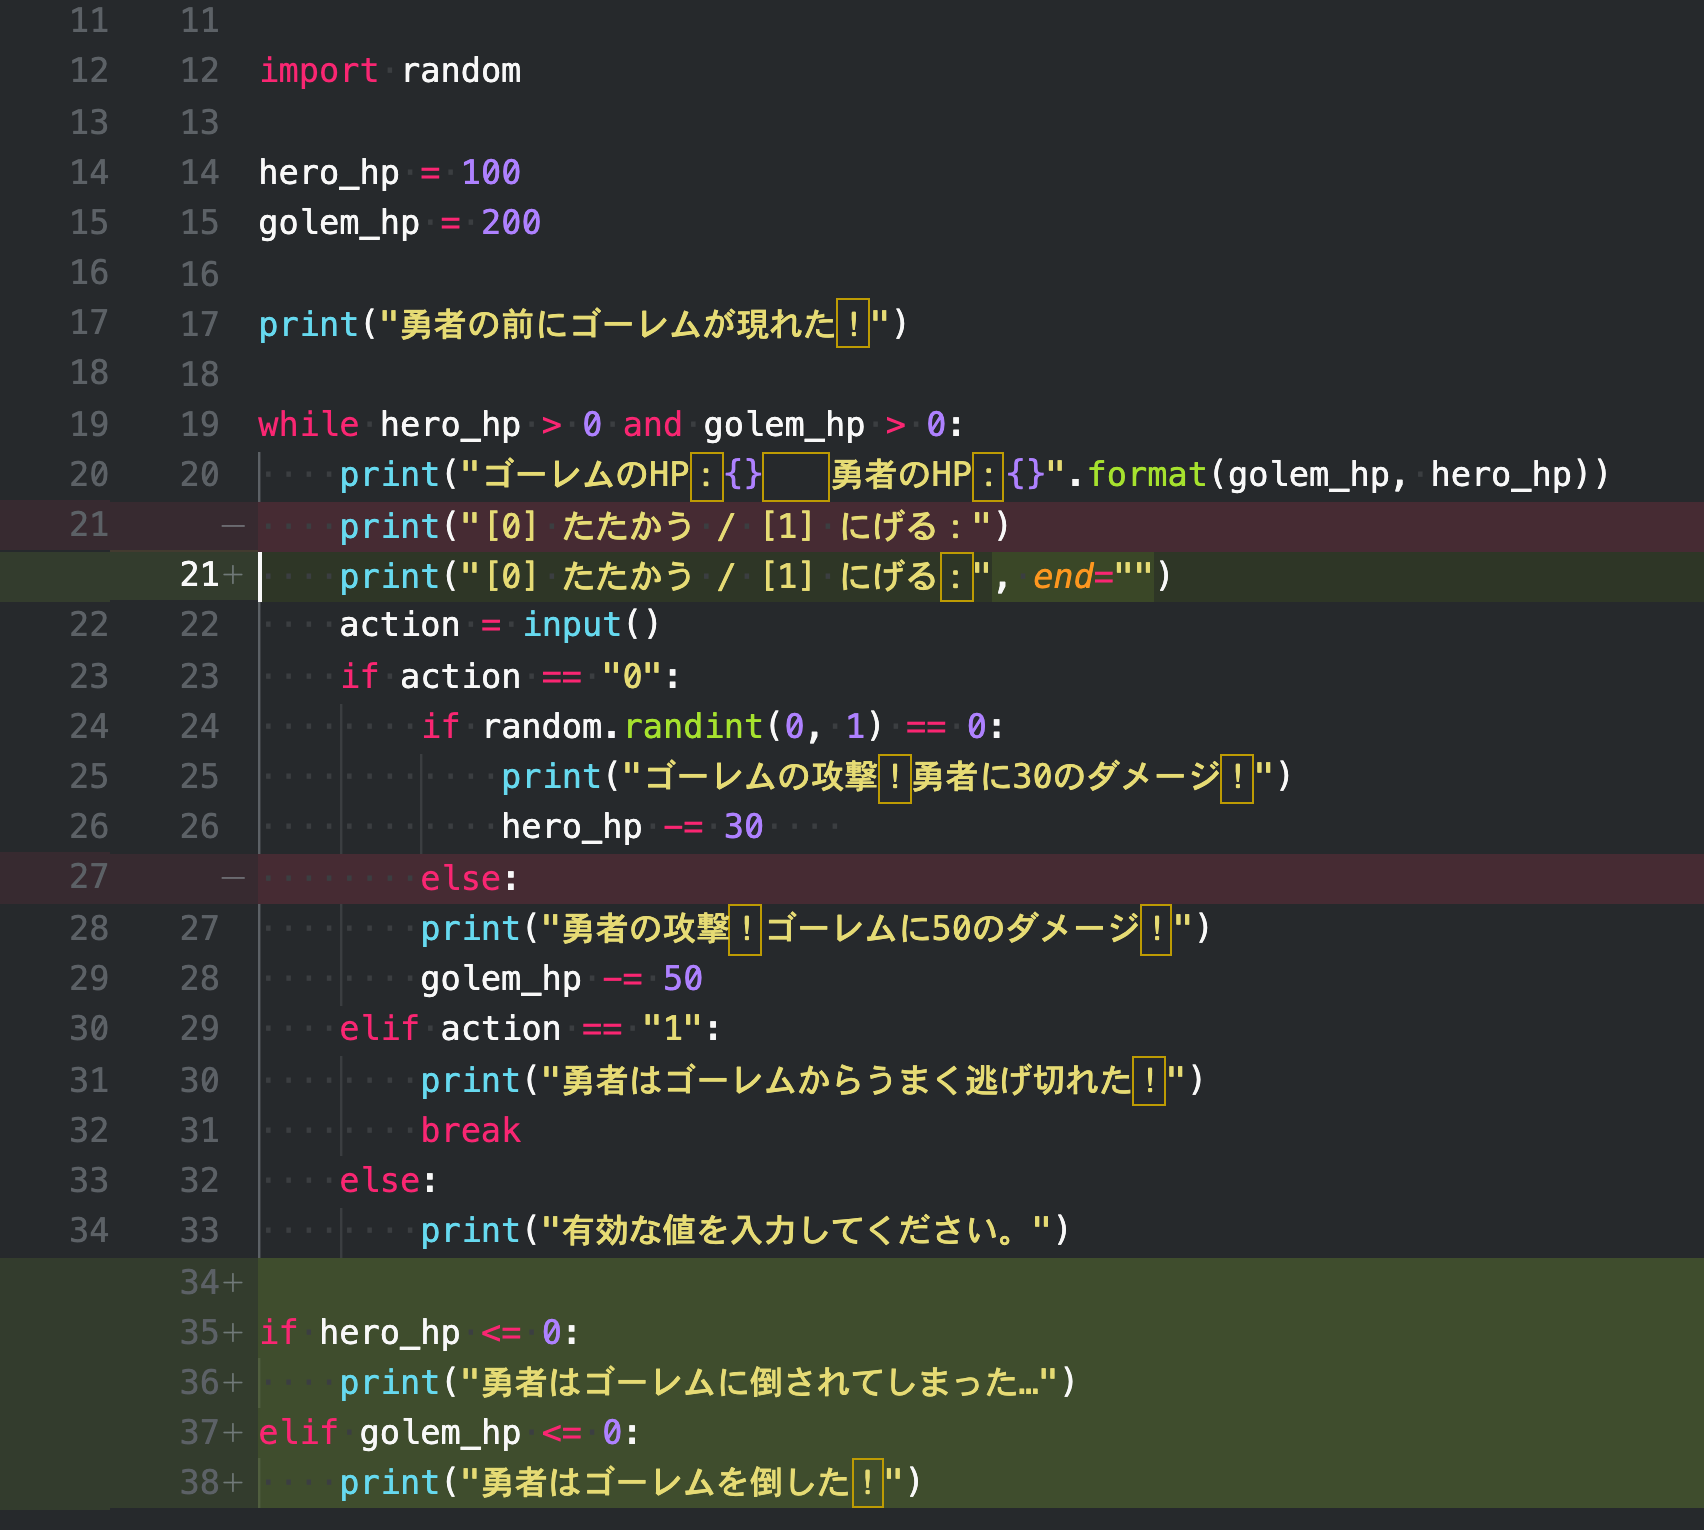Click the minus marker of removed line 21
This screenshot has height=1530, width=1704.
coord(233,525)
